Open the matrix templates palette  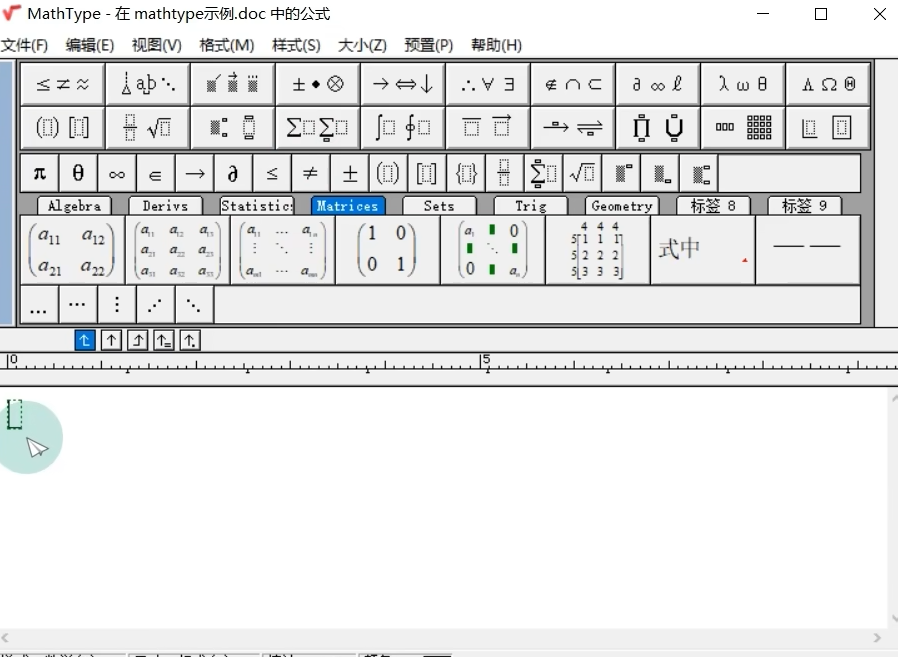[x=743, y=127]
